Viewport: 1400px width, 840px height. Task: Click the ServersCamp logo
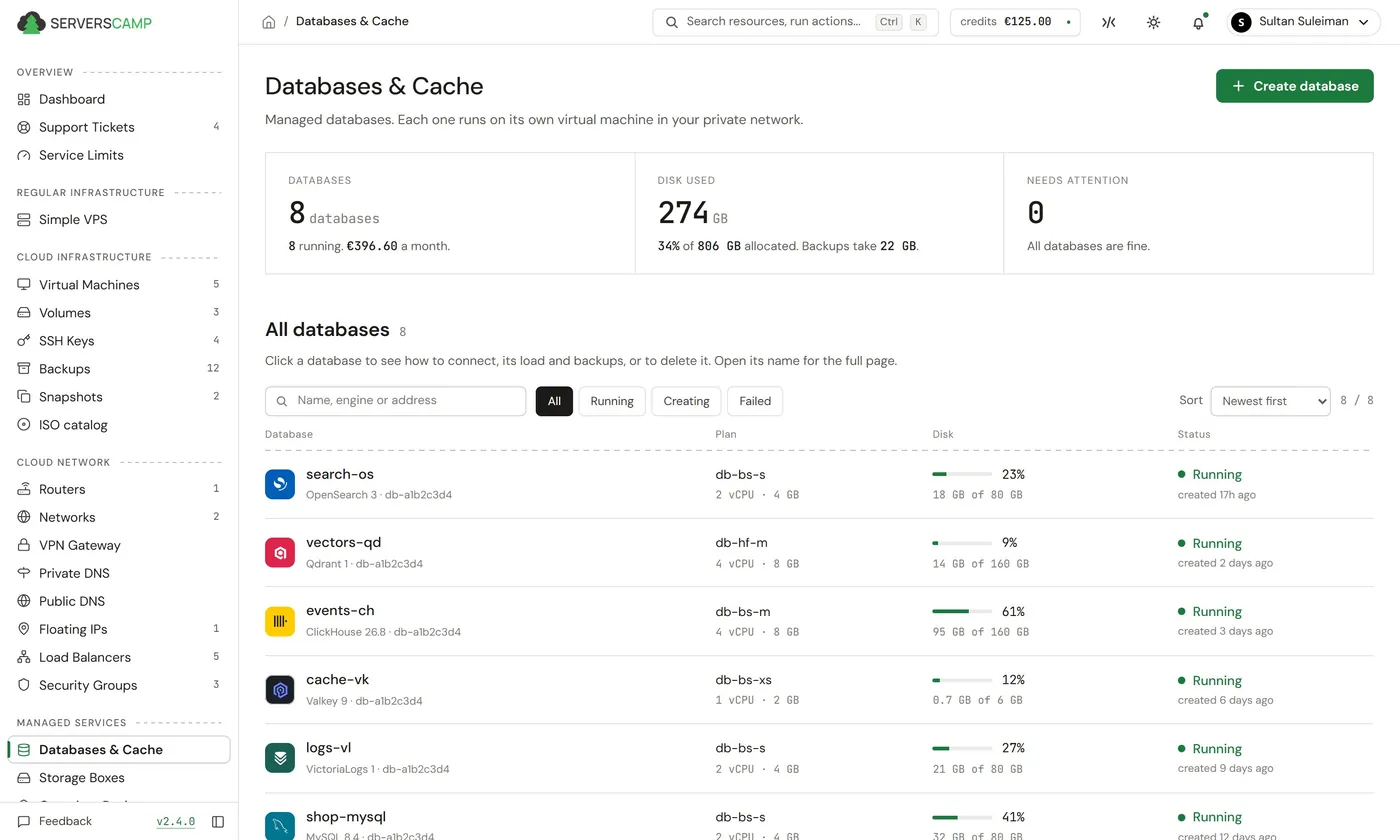85,22
